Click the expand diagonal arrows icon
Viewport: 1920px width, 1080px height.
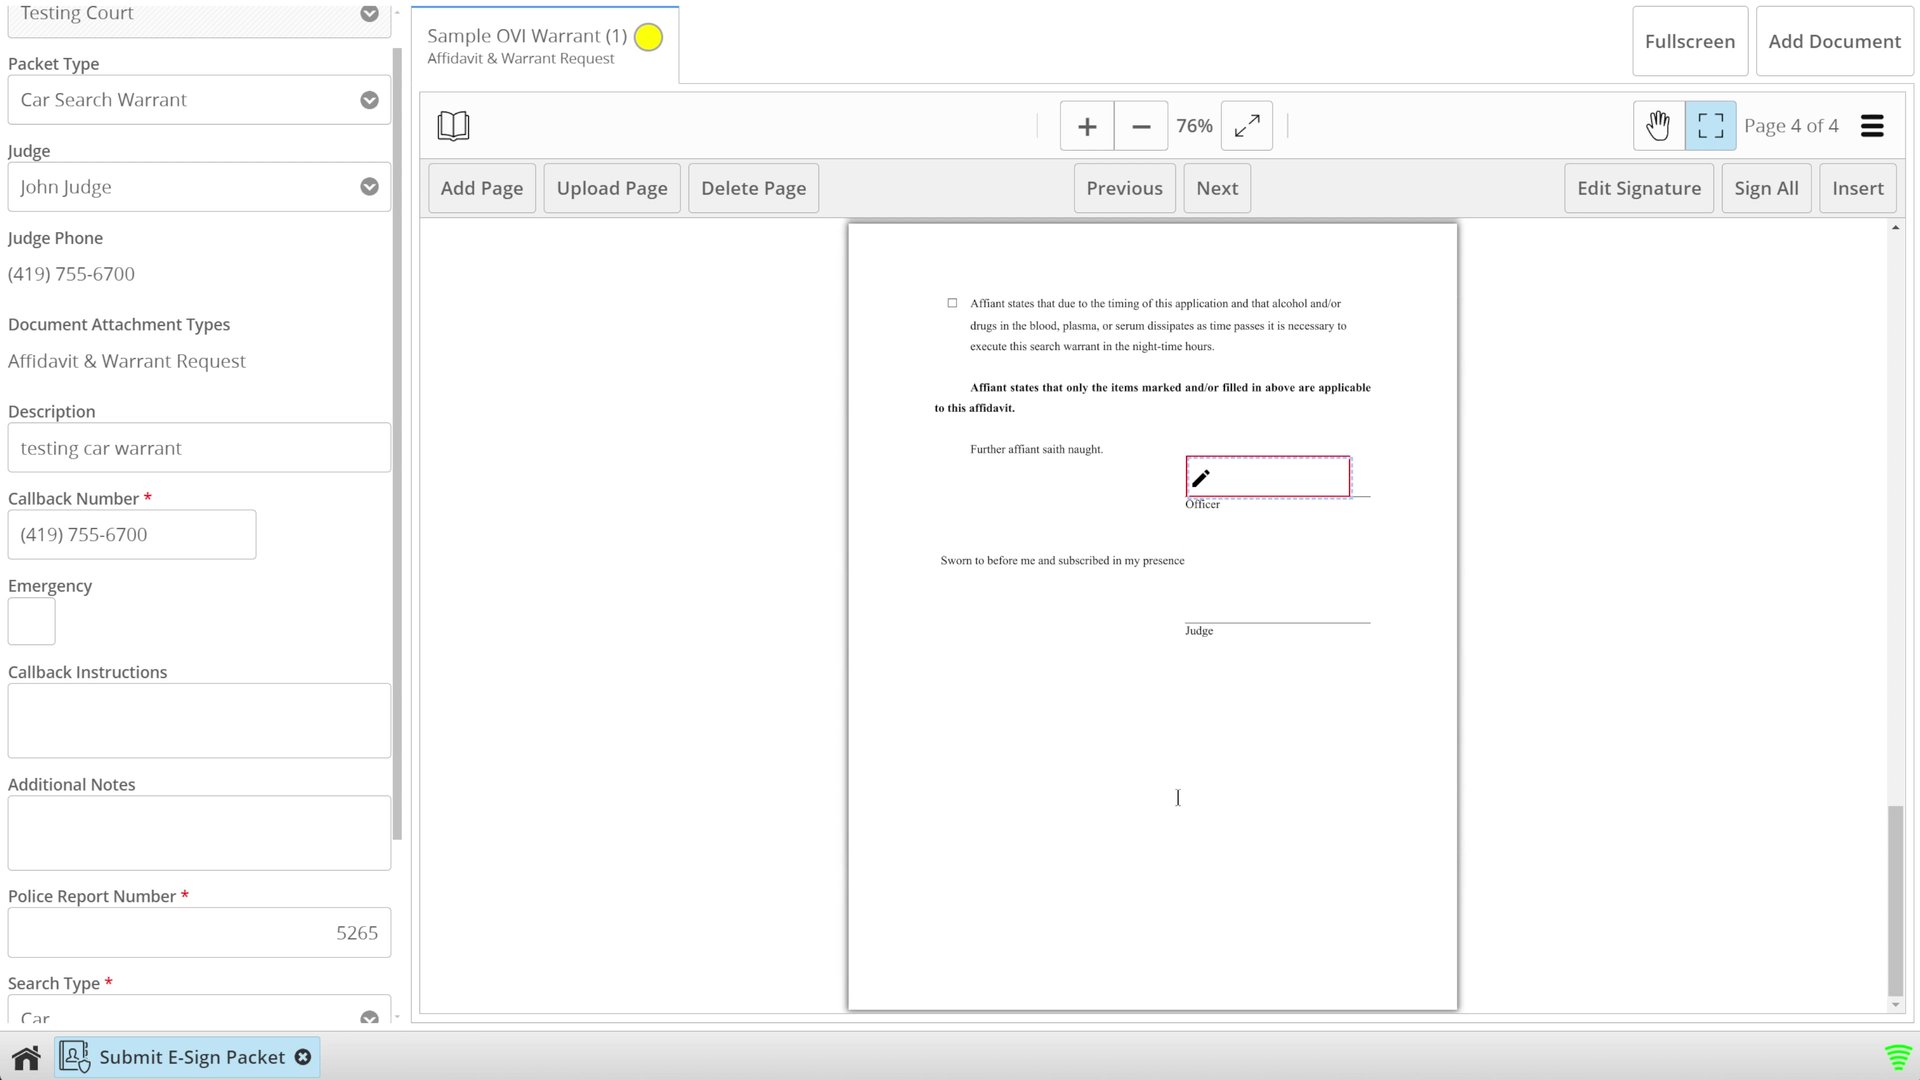1246,126
